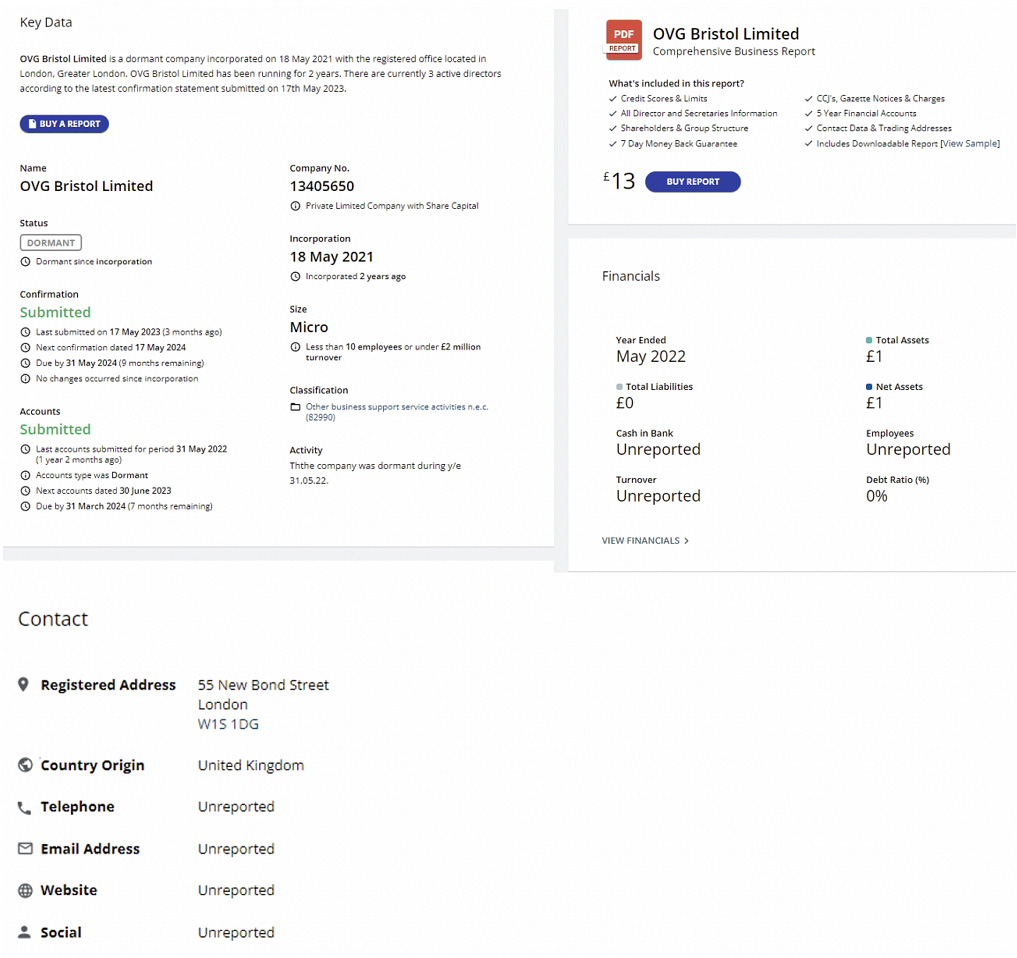Click the Unreported value for Email Address
This screenshot has height=958, width=1017.
[x=236, y=849]
